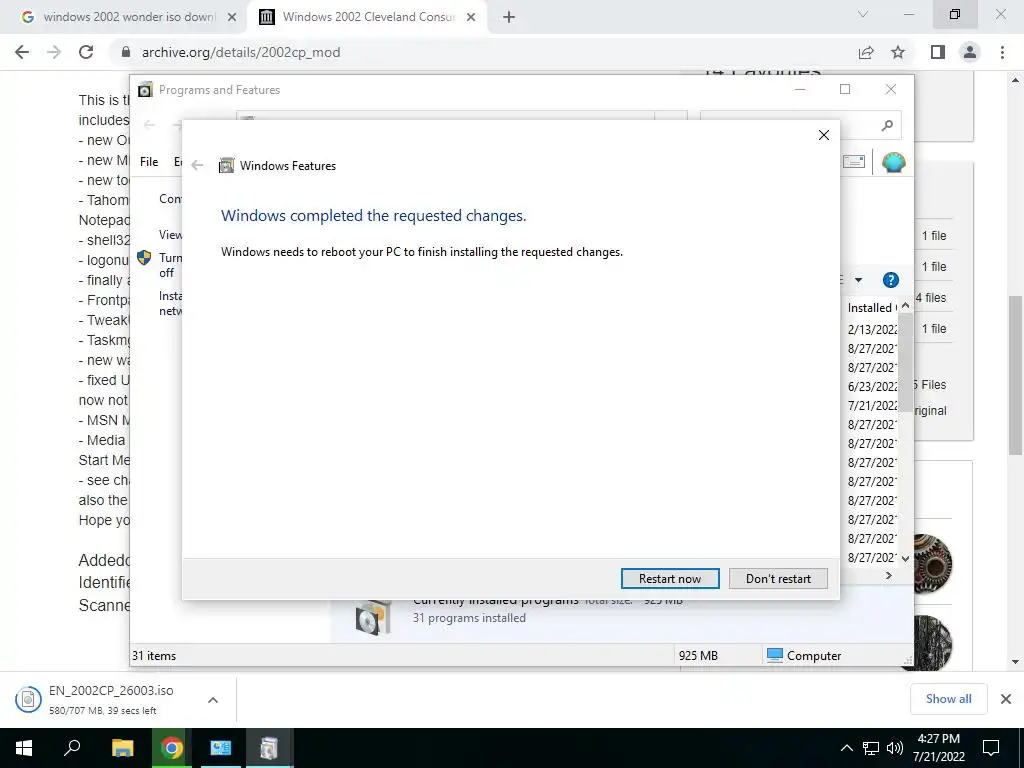Click the Installed On column header
1024x768 pixels.
[x=871, y=308]
